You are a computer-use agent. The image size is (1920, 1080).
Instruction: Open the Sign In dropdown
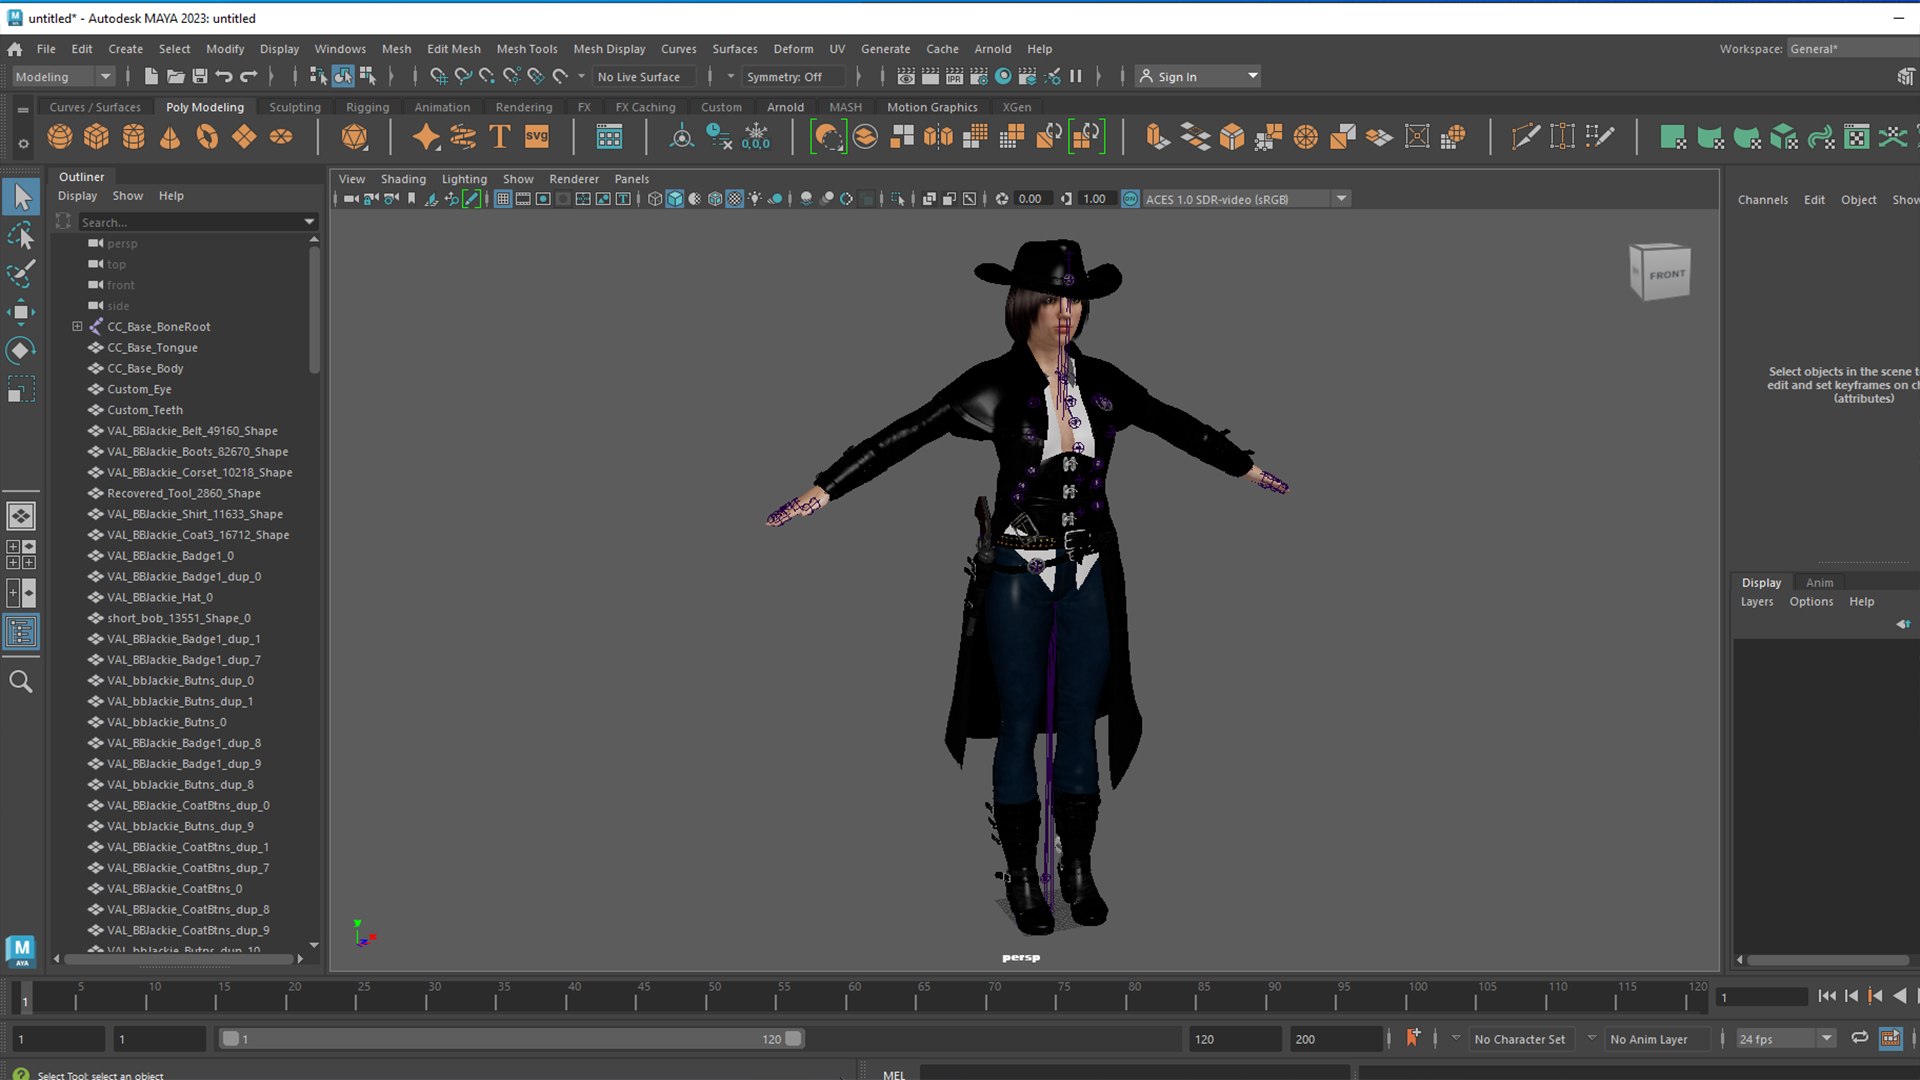1198,76
